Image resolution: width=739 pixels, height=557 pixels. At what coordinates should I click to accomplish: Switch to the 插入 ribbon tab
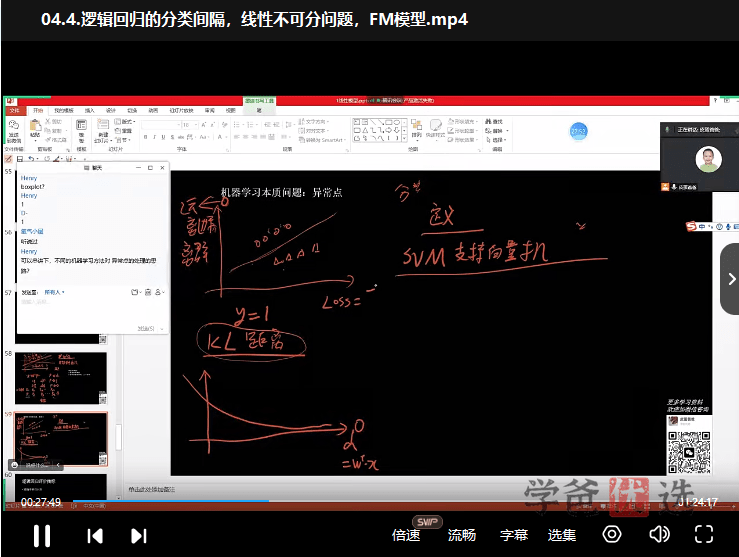coord(89,110)
